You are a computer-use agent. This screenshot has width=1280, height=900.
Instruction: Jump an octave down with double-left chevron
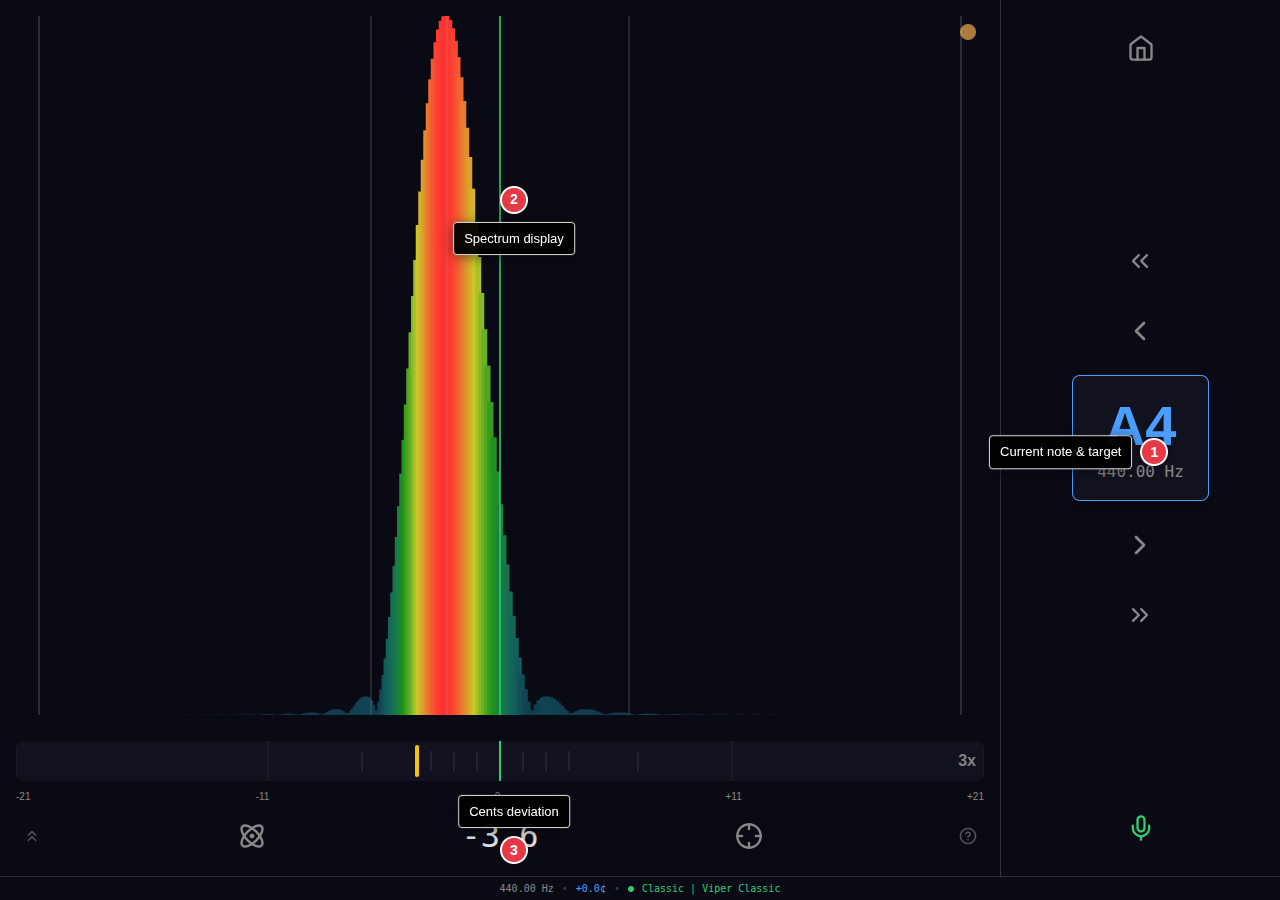pos(1140,260)
